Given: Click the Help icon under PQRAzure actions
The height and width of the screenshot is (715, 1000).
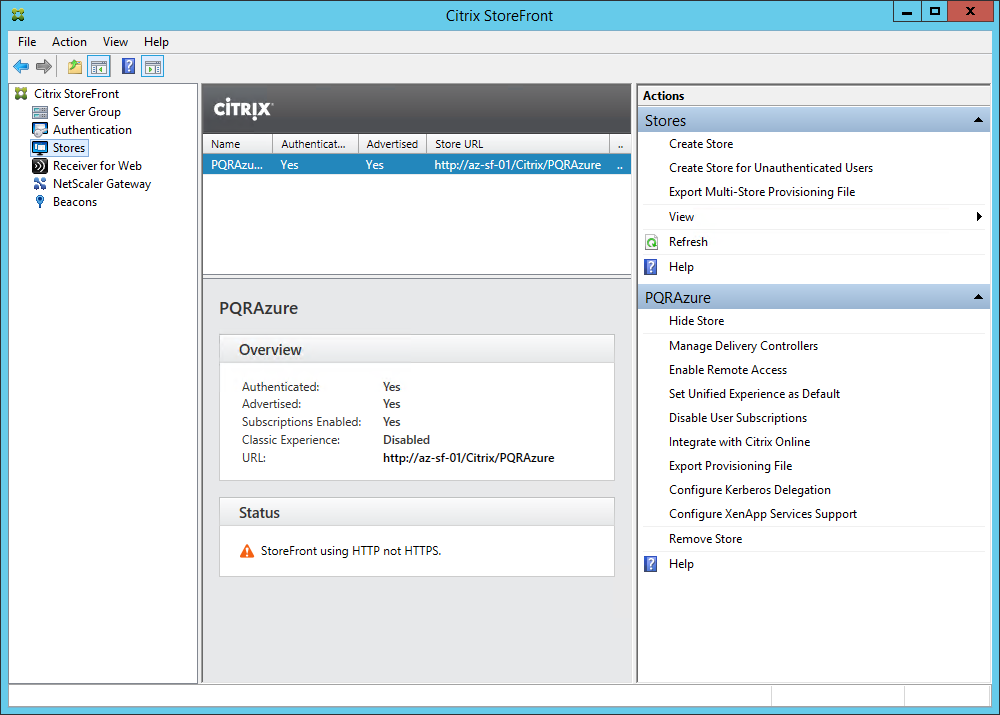Looking at the screenshot, I should (x=651, y=564).
